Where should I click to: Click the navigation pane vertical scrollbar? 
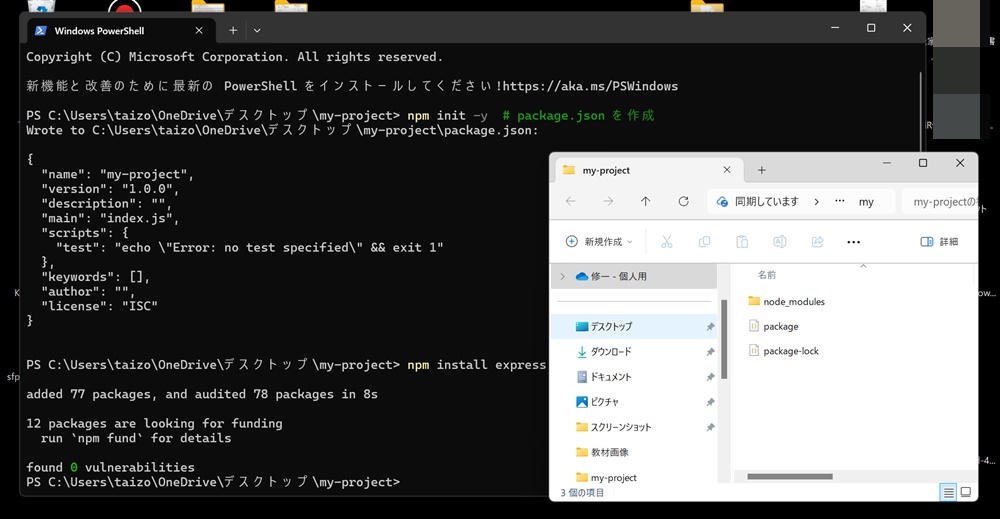(x=724, y=339)
